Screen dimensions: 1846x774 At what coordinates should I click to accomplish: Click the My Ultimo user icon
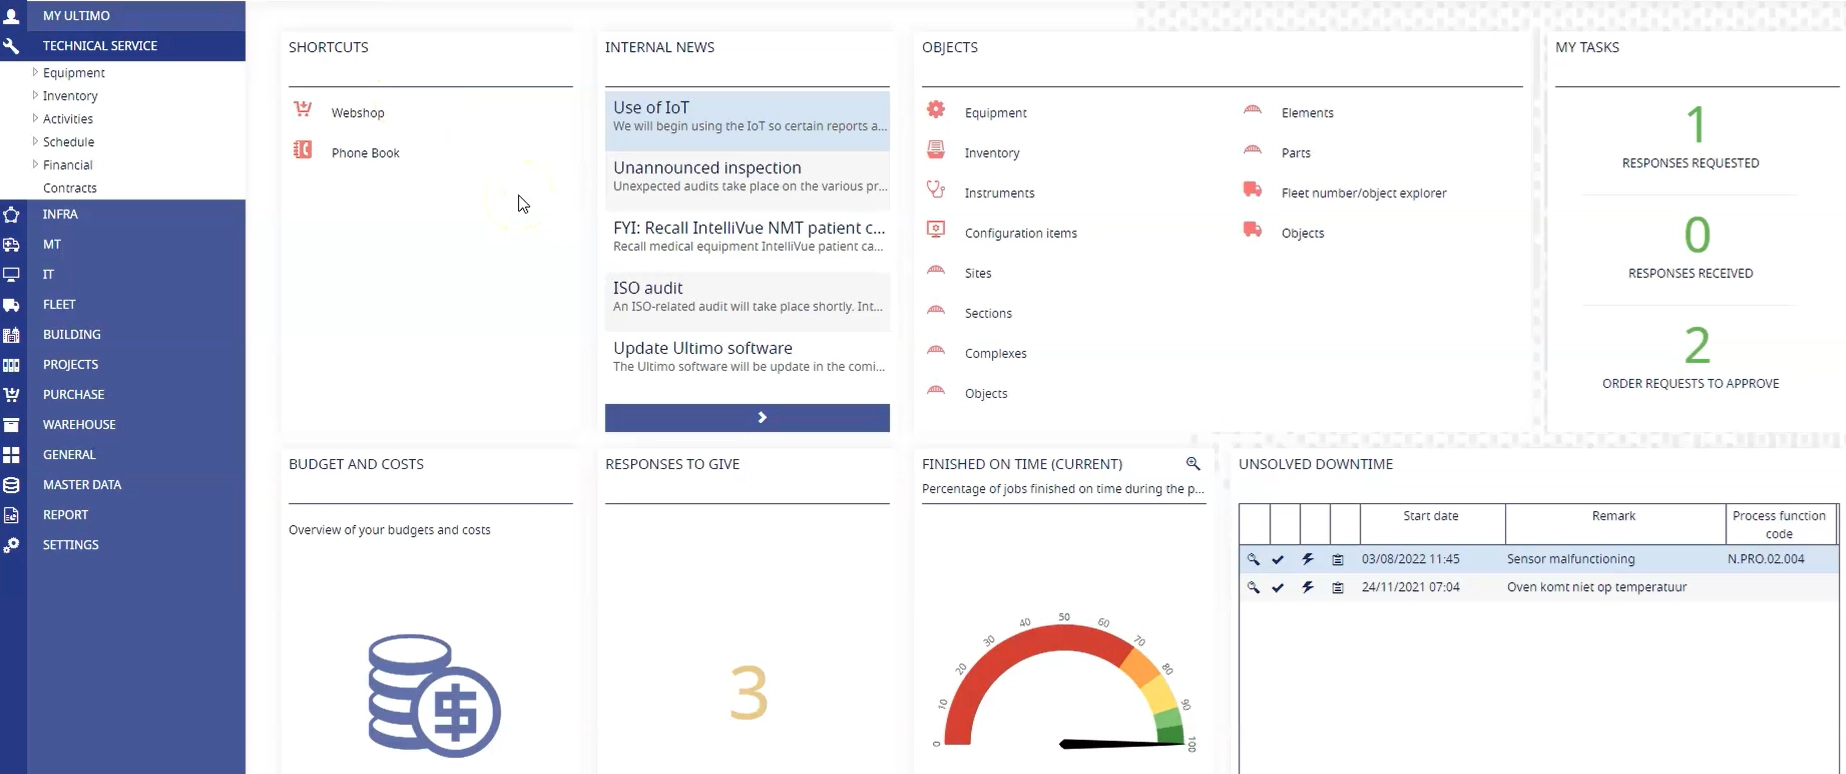(x=11, y=15)
